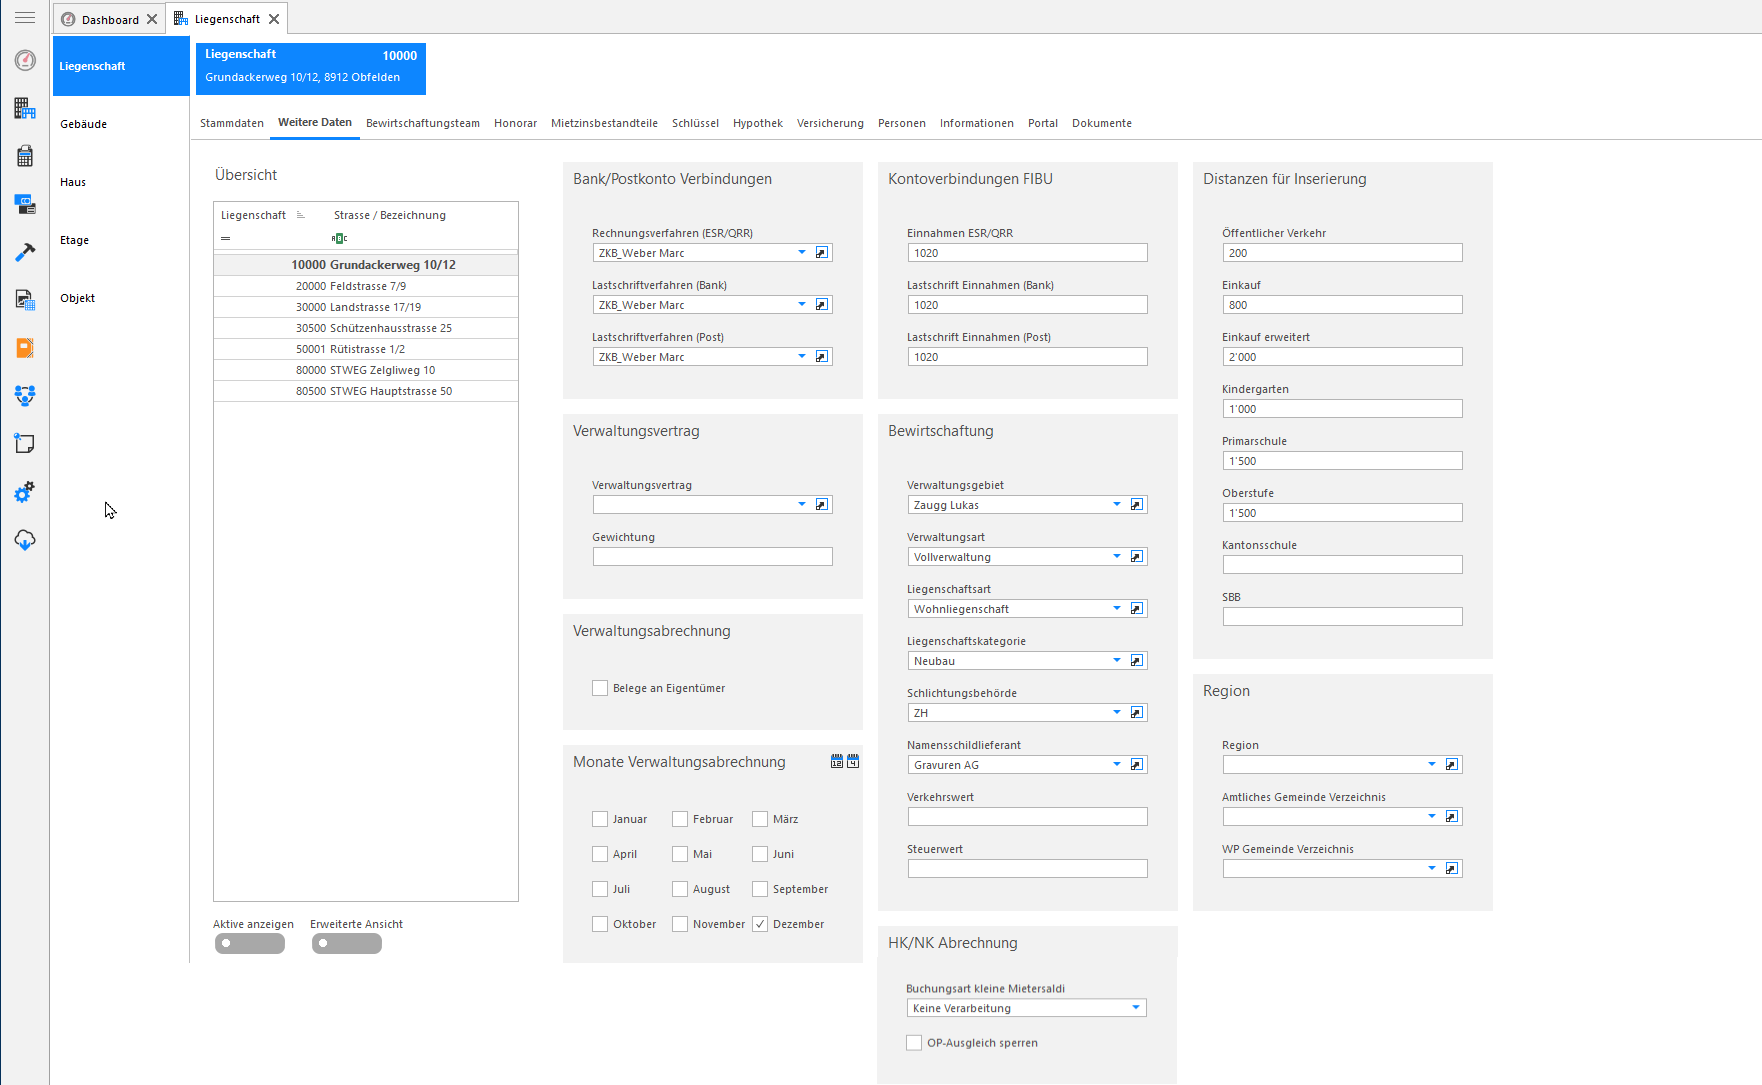The width and height of the screenshot is (1762, 1085).
Task: Uncheck the Dezember checkbox
Action: pos(760,924)
